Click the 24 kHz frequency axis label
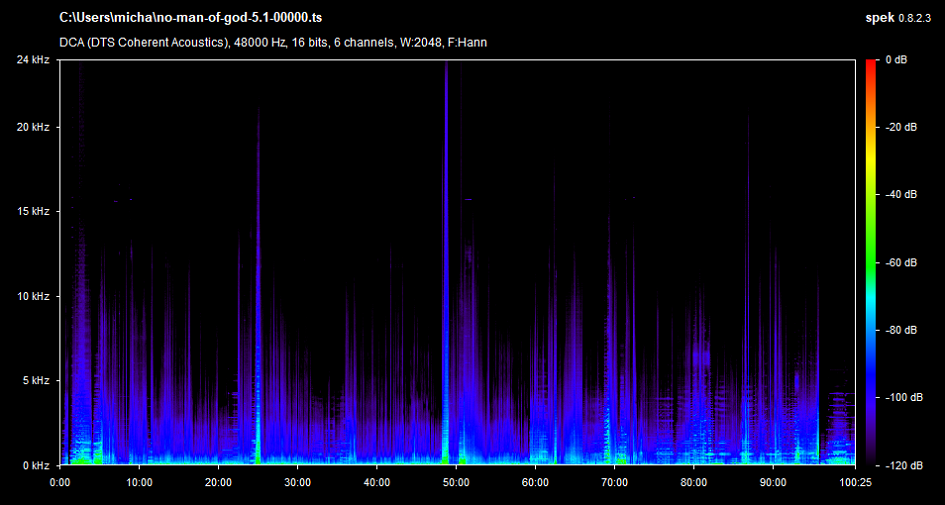Screen dimensions: 945x505 tap(33, 60)
